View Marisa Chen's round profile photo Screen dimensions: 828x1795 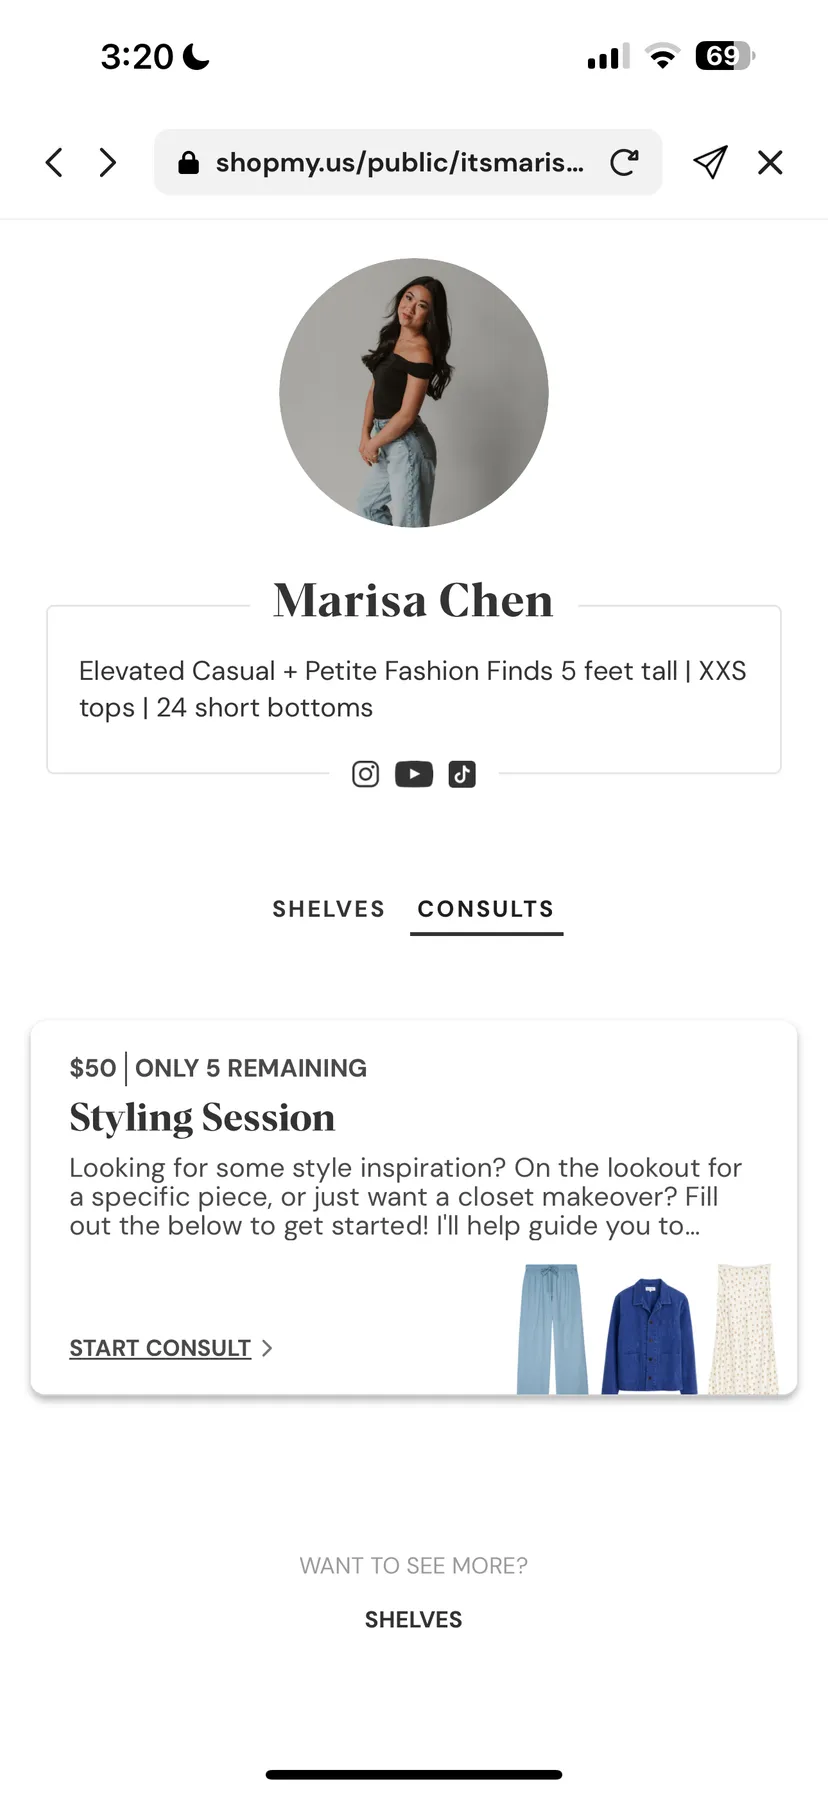(414, 393)
